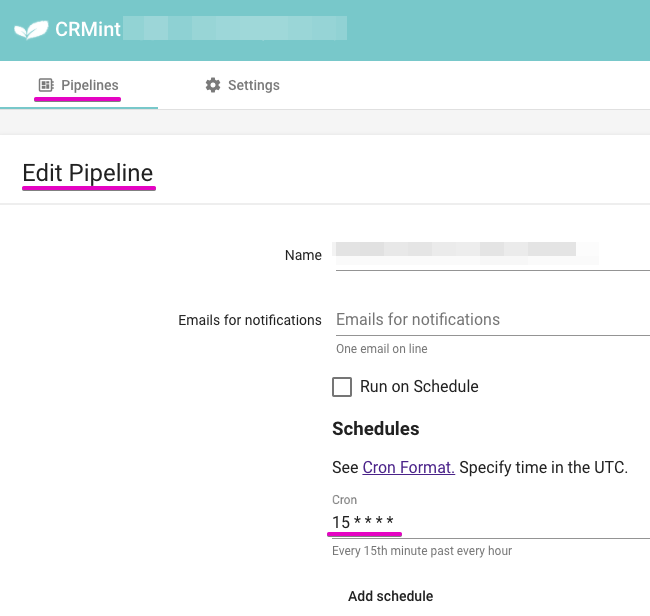Click the Pipelines tab icon
This screenshot has height=616, width=650.
click(46, 85)
